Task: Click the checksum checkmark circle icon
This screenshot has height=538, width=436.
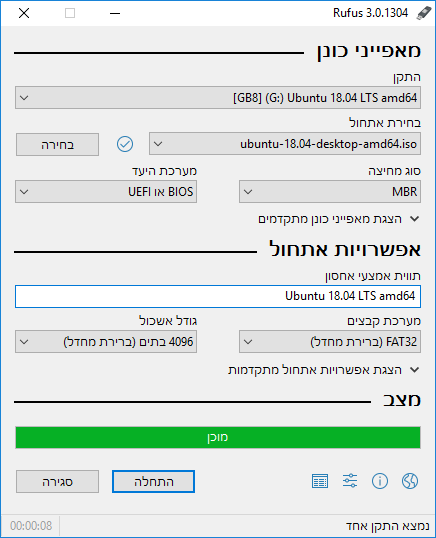Action: point(125,144)
